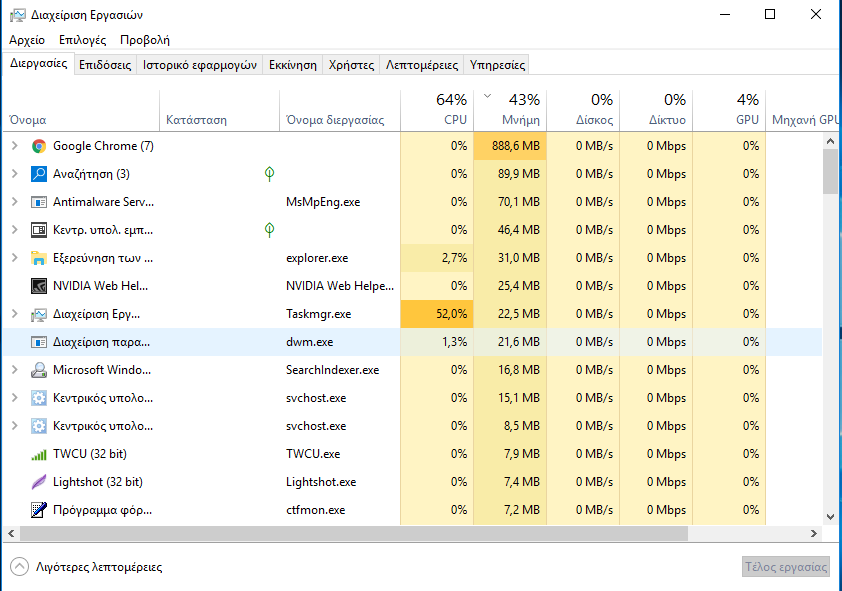Expand the Antimalware Service entry
The image size is (842, 591).
pos(15,201)
